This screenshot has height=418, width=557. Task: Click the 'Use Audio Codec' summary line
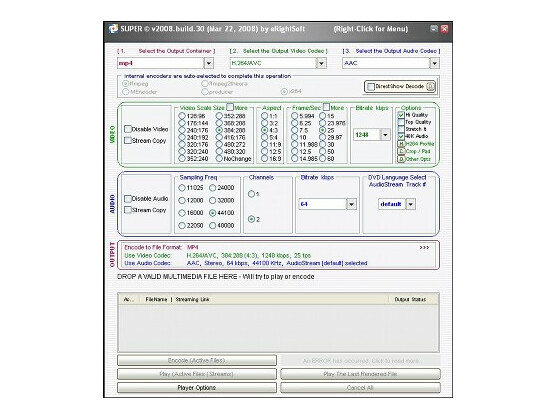[x=245, y=263]
